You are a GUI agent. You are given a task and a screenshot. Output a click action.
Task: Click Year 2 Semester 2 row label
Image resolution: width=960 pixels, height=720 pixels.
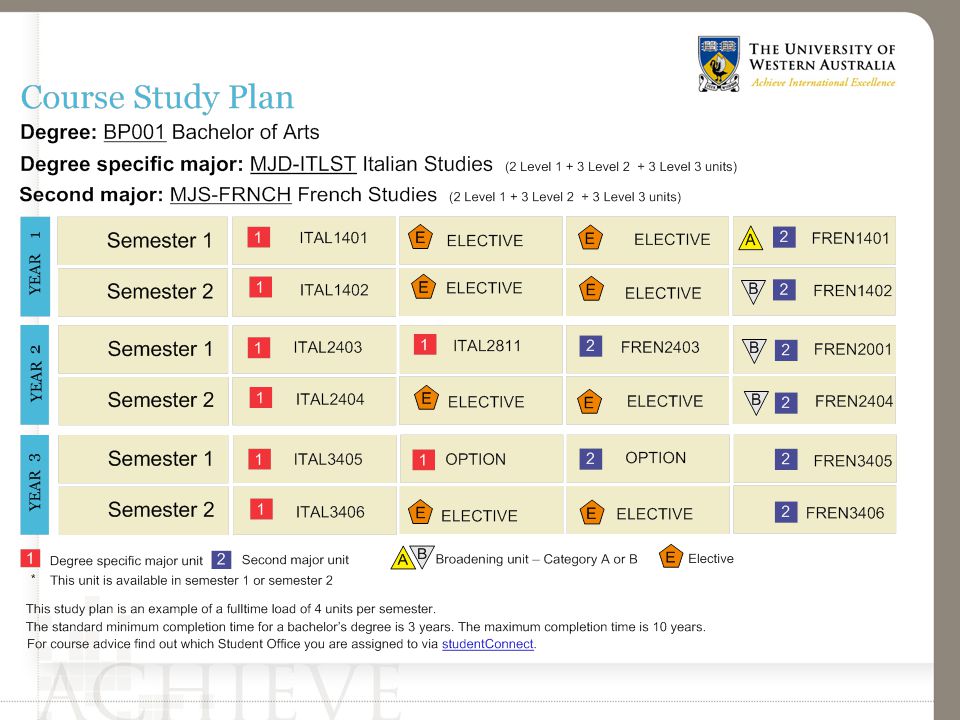(x=161, y=400)
